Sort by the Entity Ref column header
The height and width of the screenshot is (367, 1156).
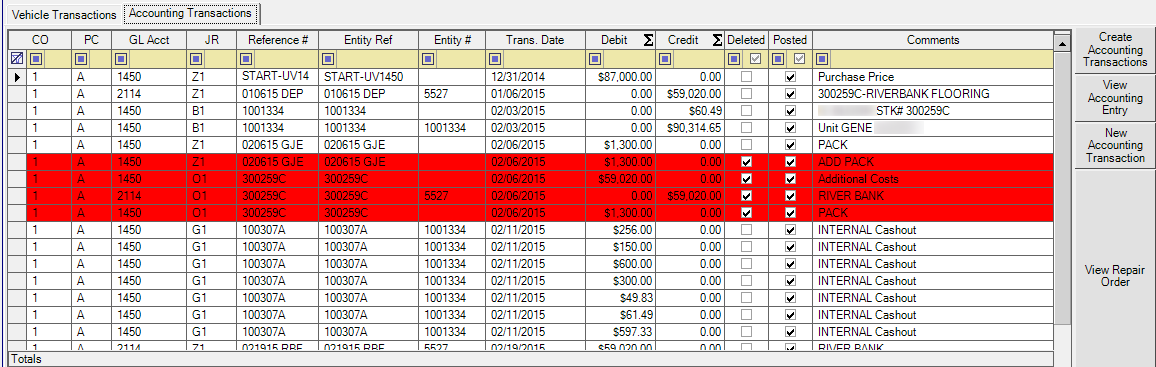(368, 40)
